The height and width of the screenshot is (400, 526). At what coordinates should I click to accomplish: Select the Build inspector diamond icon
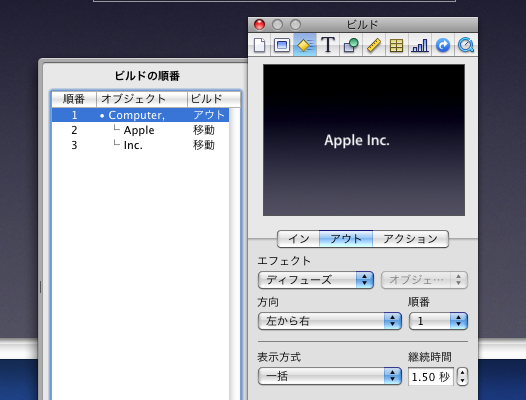(x=305, y=45)
